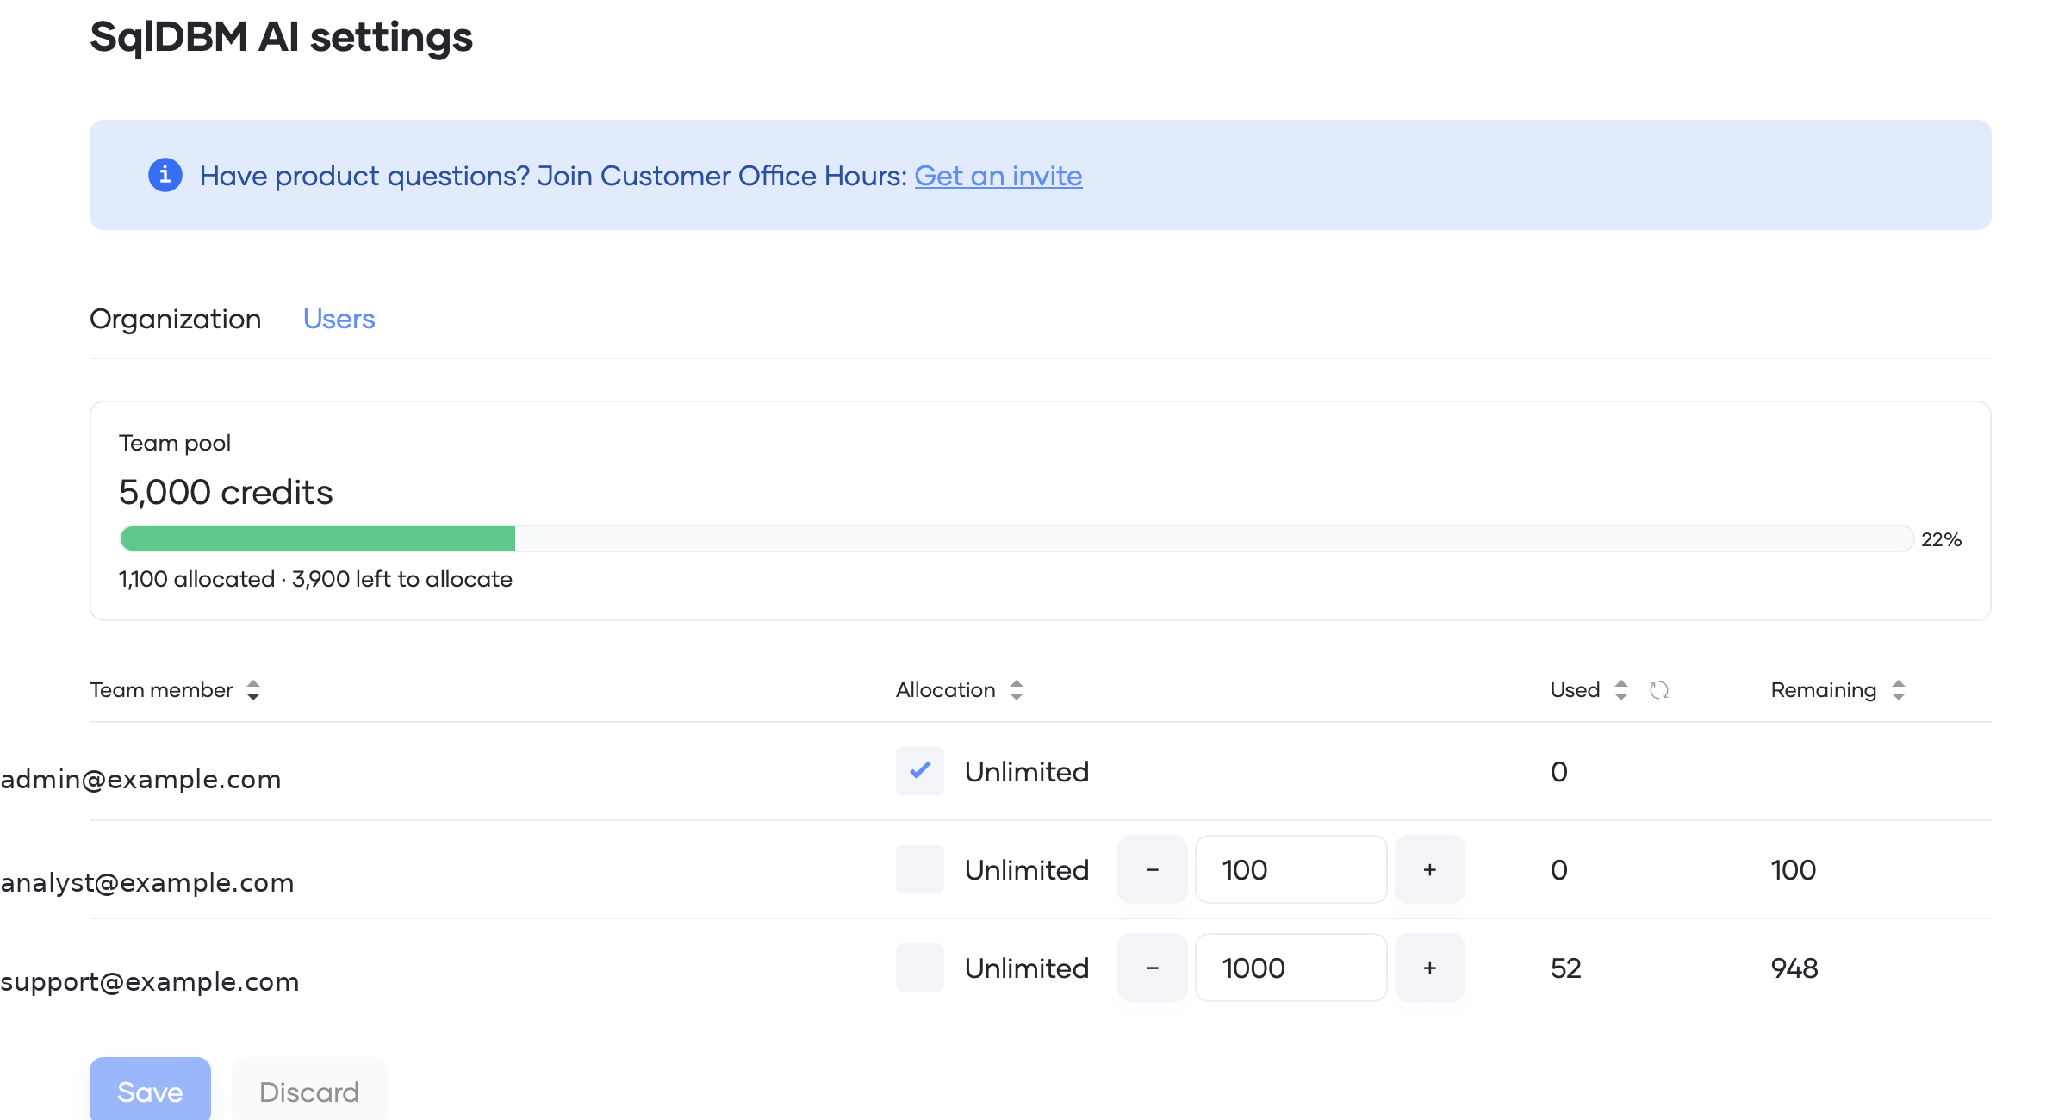This screenshot has height=1120, width=2046.
Task: Save the allocation changes
Action: tap(150, 1090)
